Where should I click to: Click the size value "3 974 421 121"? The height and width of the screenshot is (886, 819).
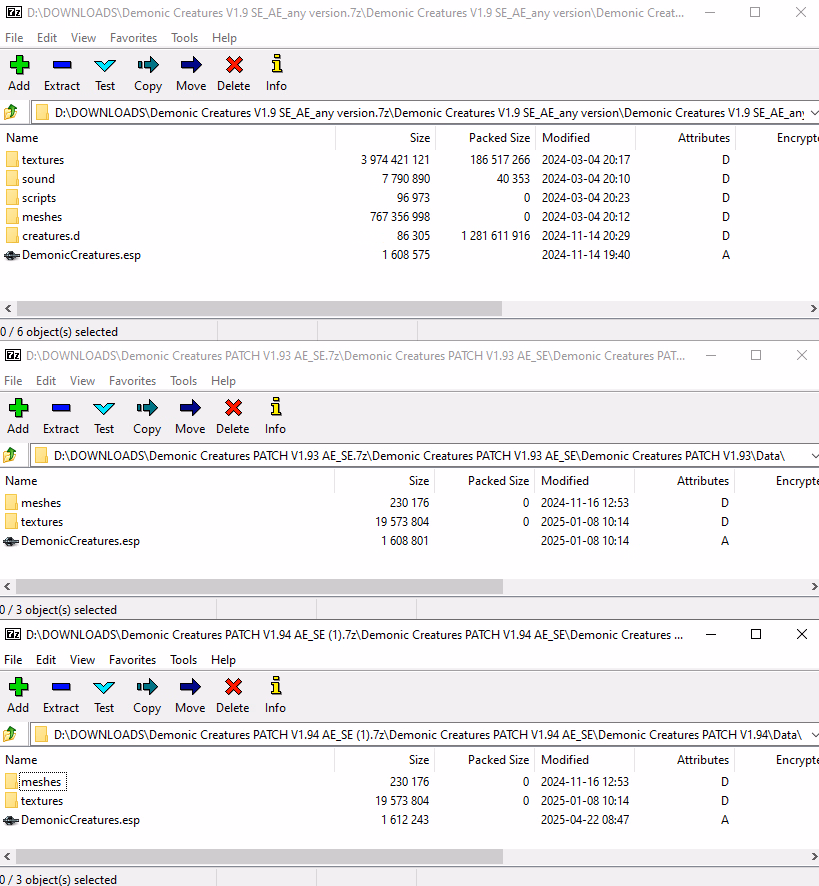point(395,160)
